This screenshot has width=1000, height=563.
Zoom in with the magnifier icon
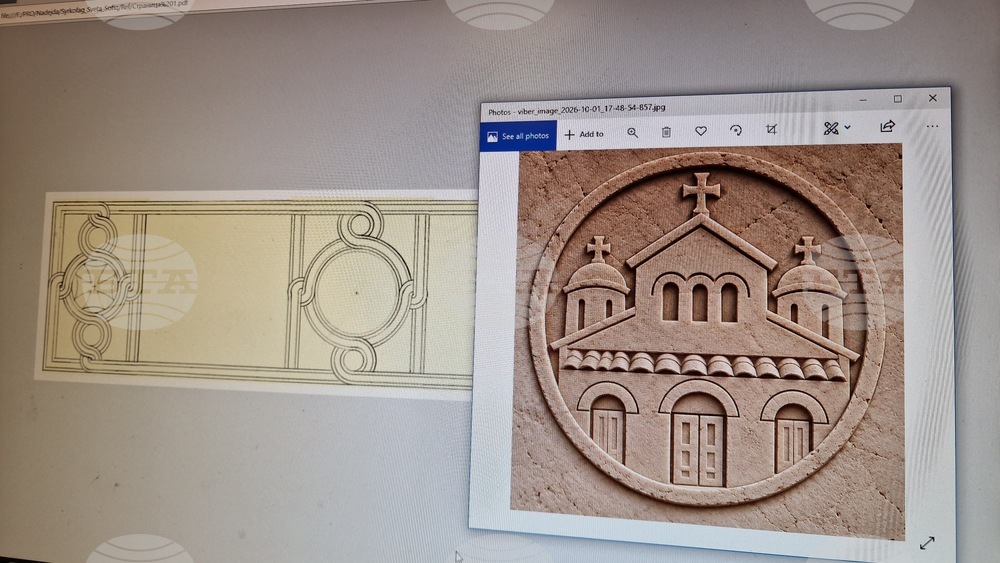632,133
